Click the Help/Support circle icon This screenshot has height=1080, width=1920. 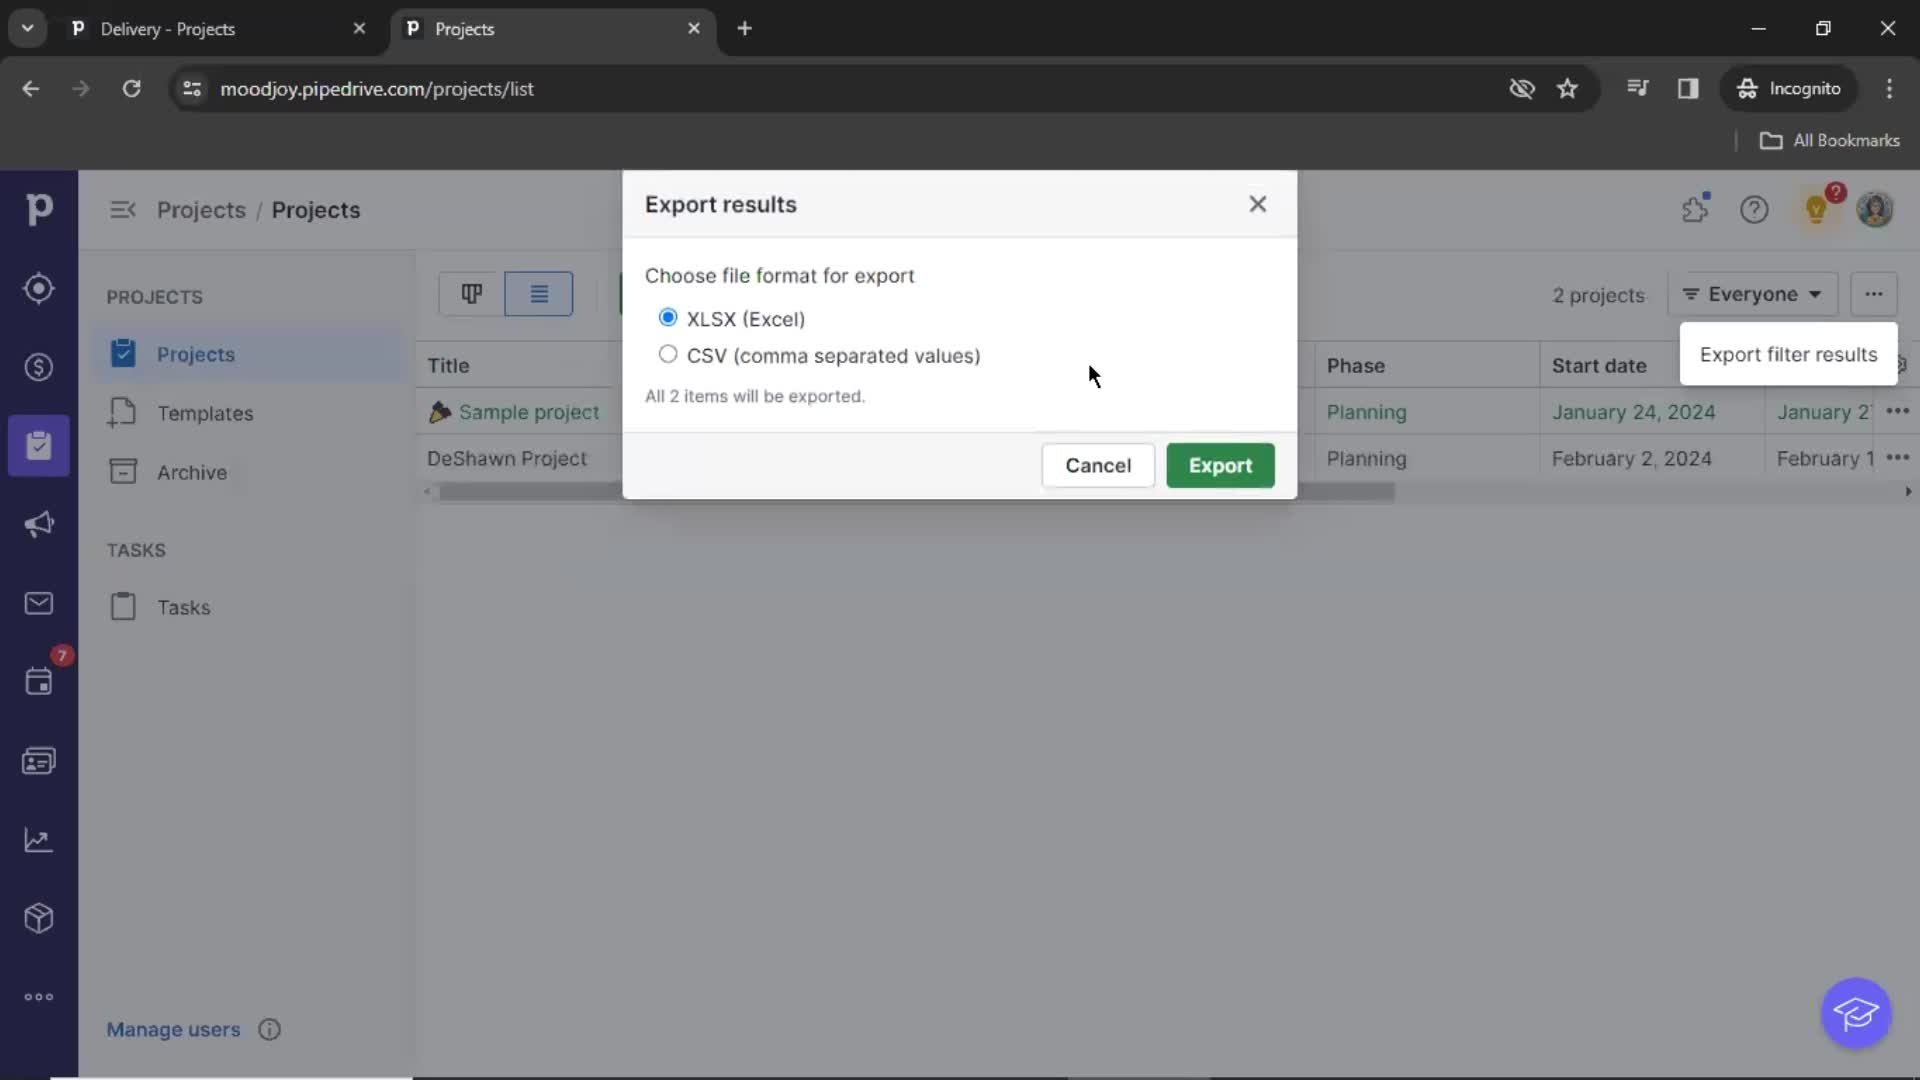pyautogui.click(x=1755, y=208)
